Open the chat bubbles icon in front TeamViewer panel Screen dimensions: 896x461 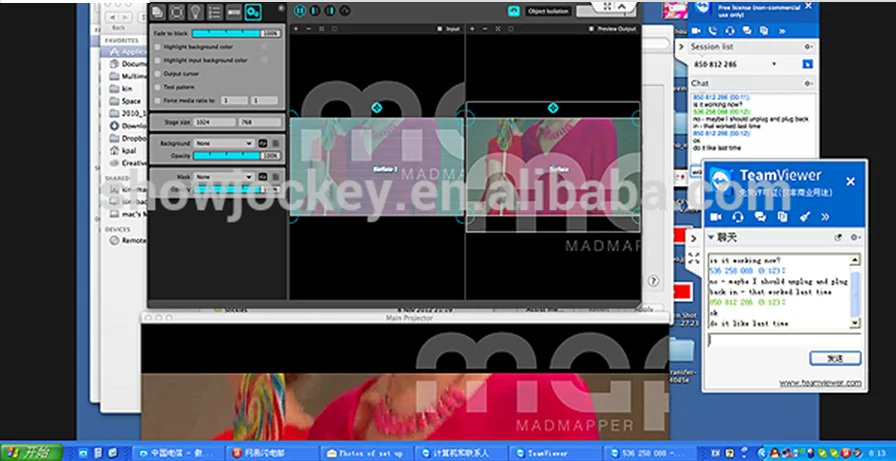pos(760,216)
